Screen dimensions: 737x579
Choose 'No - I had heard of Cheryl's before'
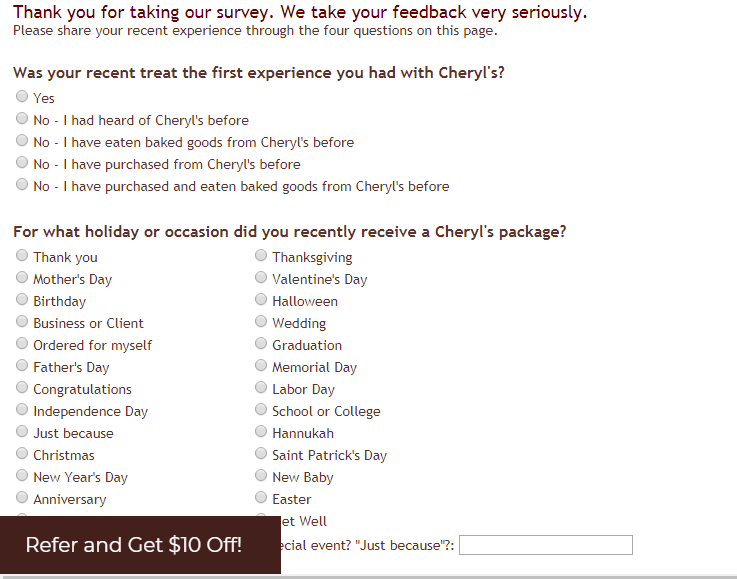(22, 119)
